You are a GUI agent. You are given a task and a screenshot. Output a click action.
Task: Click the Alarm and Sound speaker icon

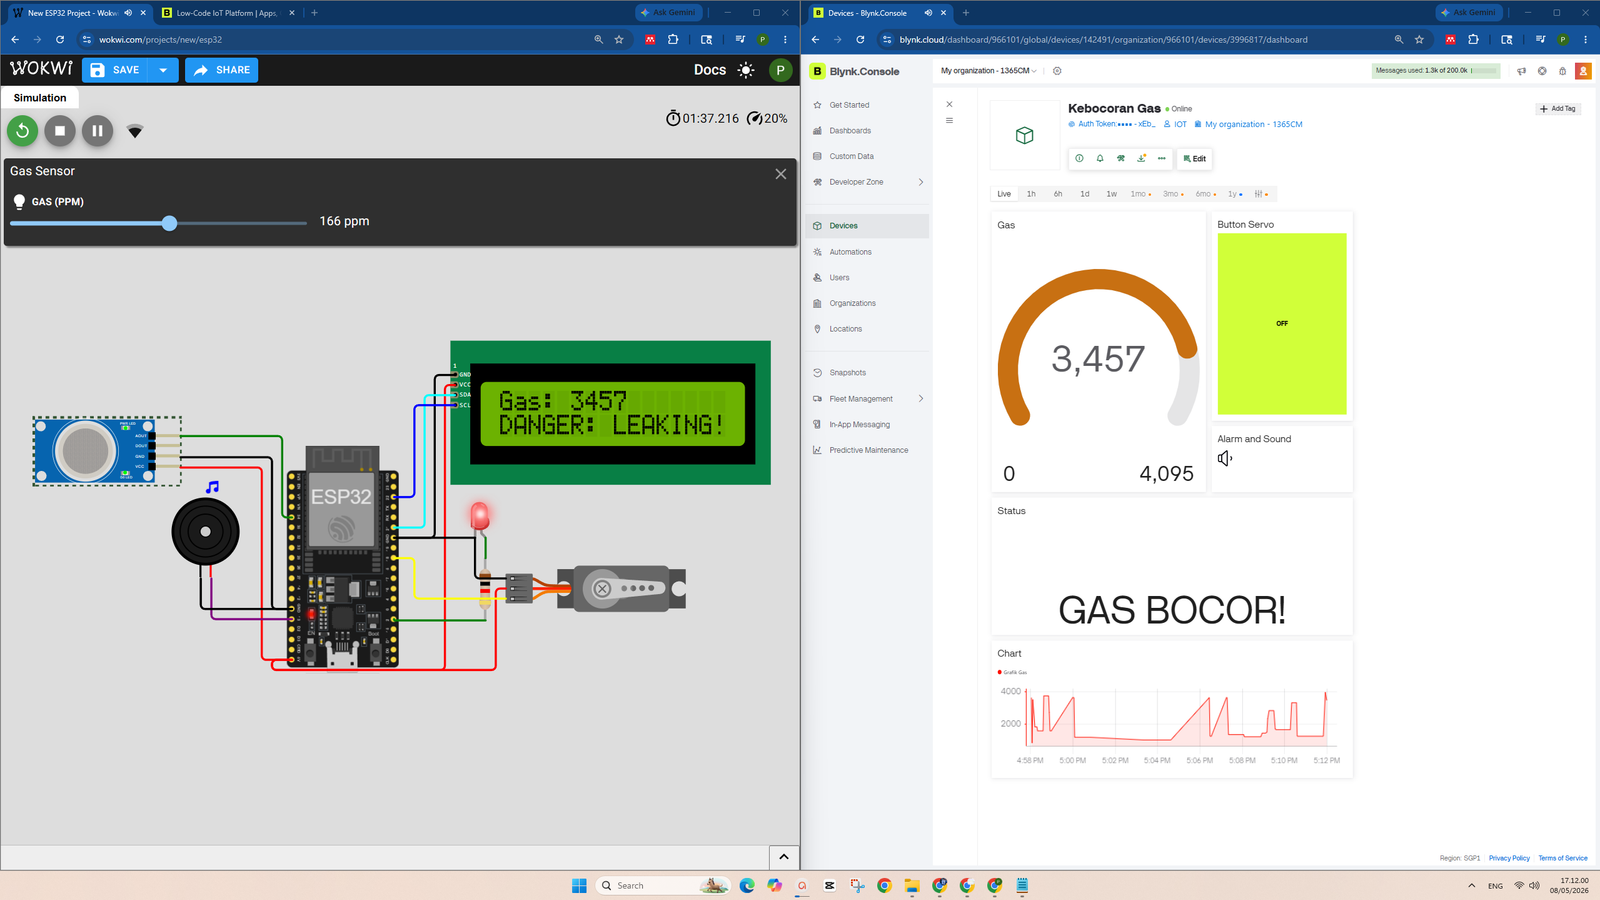1225,458
